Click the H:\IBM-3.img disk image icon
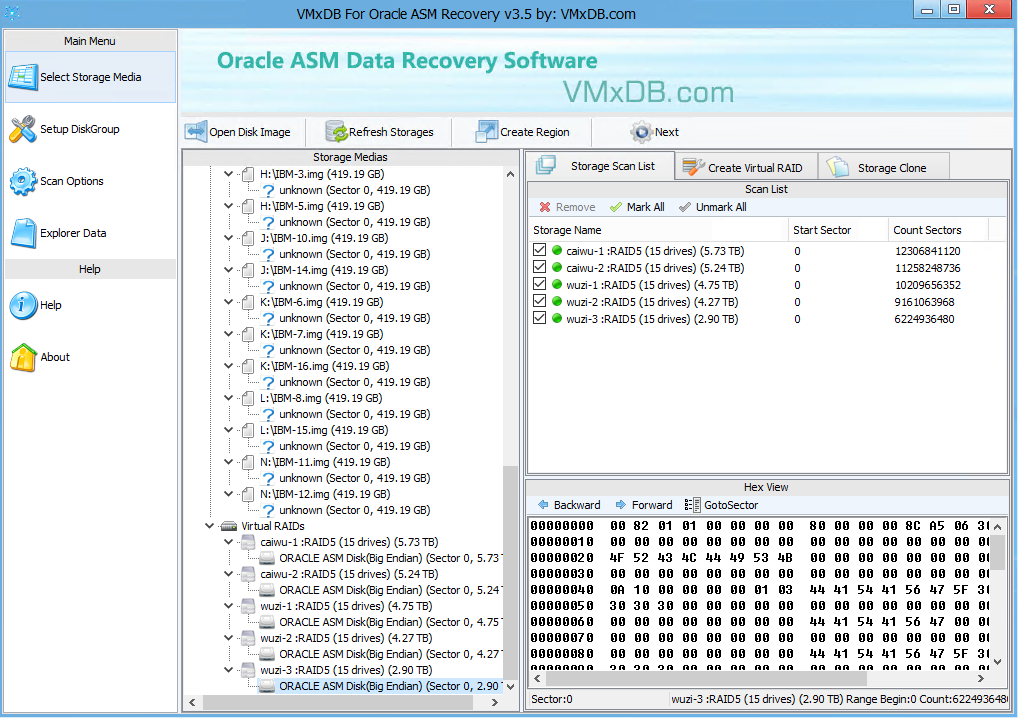This screenshot has height=718, width=1018. (247, 174)
